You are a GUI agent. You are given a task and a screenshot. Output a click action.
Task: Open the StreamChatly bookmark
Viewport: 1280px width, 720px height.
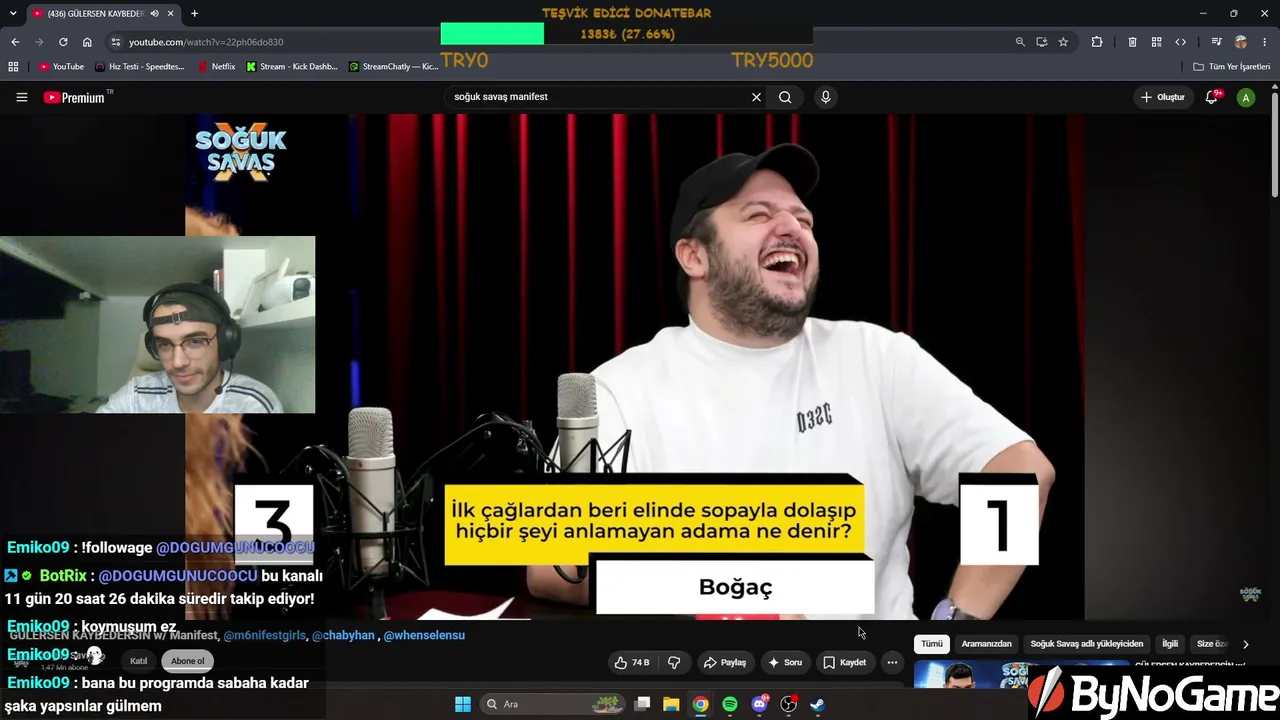pyautogui.click(x=394, y=67)
